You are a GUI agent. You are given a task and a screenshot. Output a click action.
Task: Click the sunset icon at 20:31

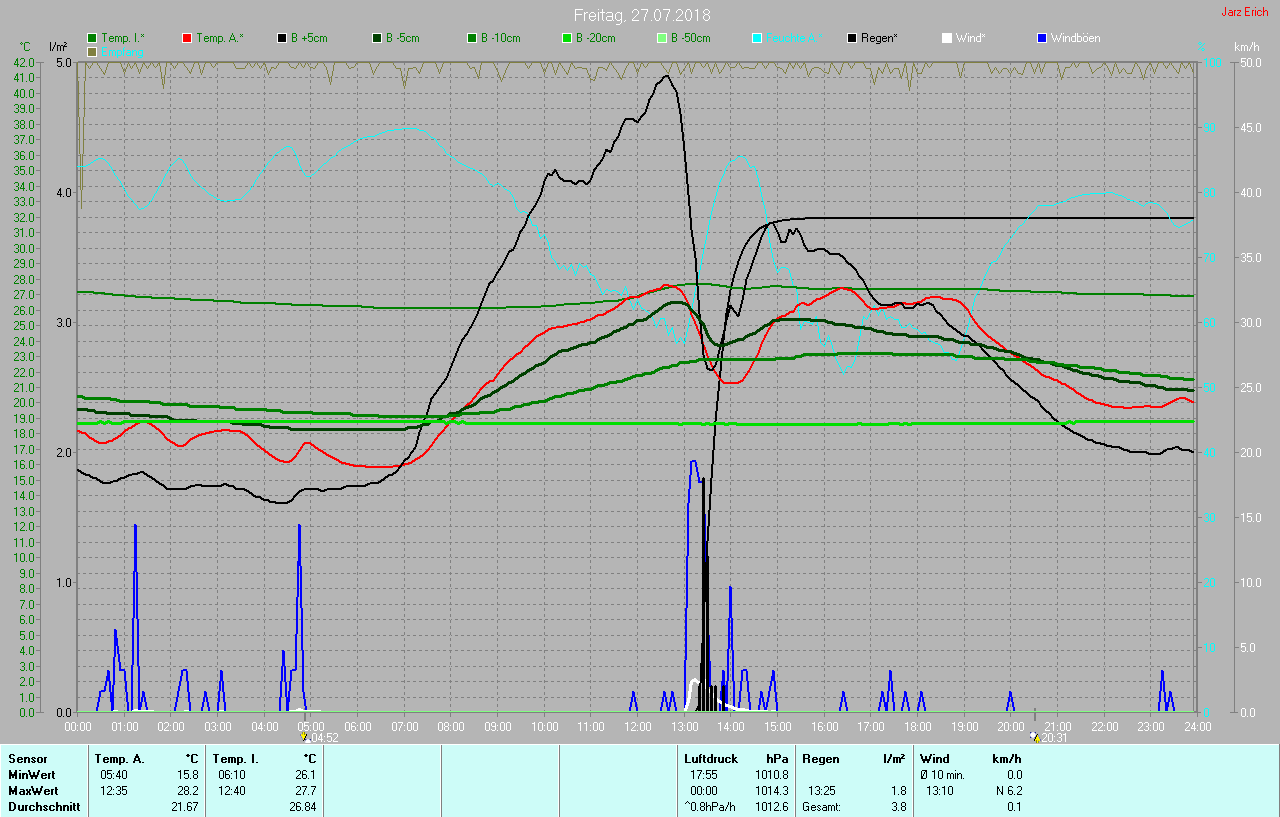pos(1034,737)
